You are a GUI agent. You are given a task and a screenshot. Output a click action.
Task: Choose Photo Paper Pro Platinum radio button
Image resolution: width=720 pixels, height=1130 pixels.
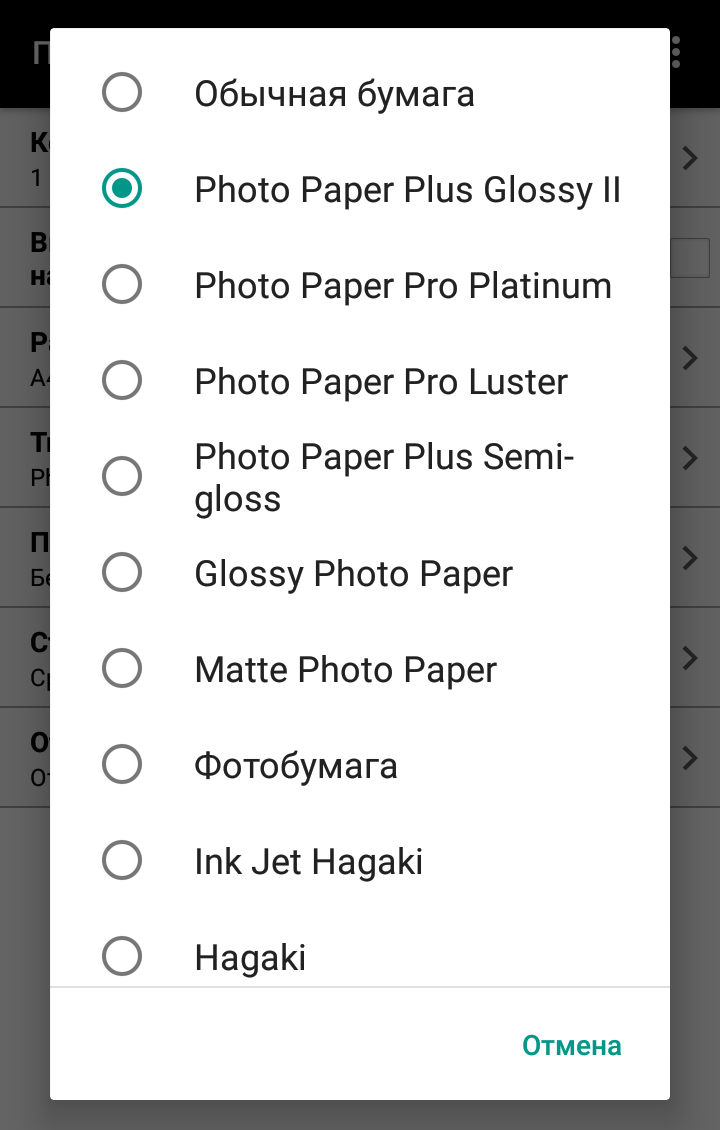tap(122, 285)
